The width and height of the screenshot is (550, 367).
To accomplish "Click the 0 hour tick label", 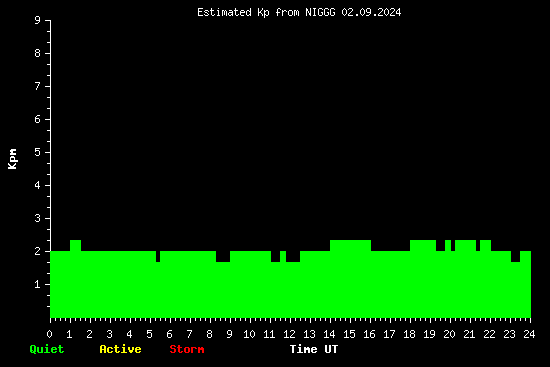I will [x=49, y=334].
